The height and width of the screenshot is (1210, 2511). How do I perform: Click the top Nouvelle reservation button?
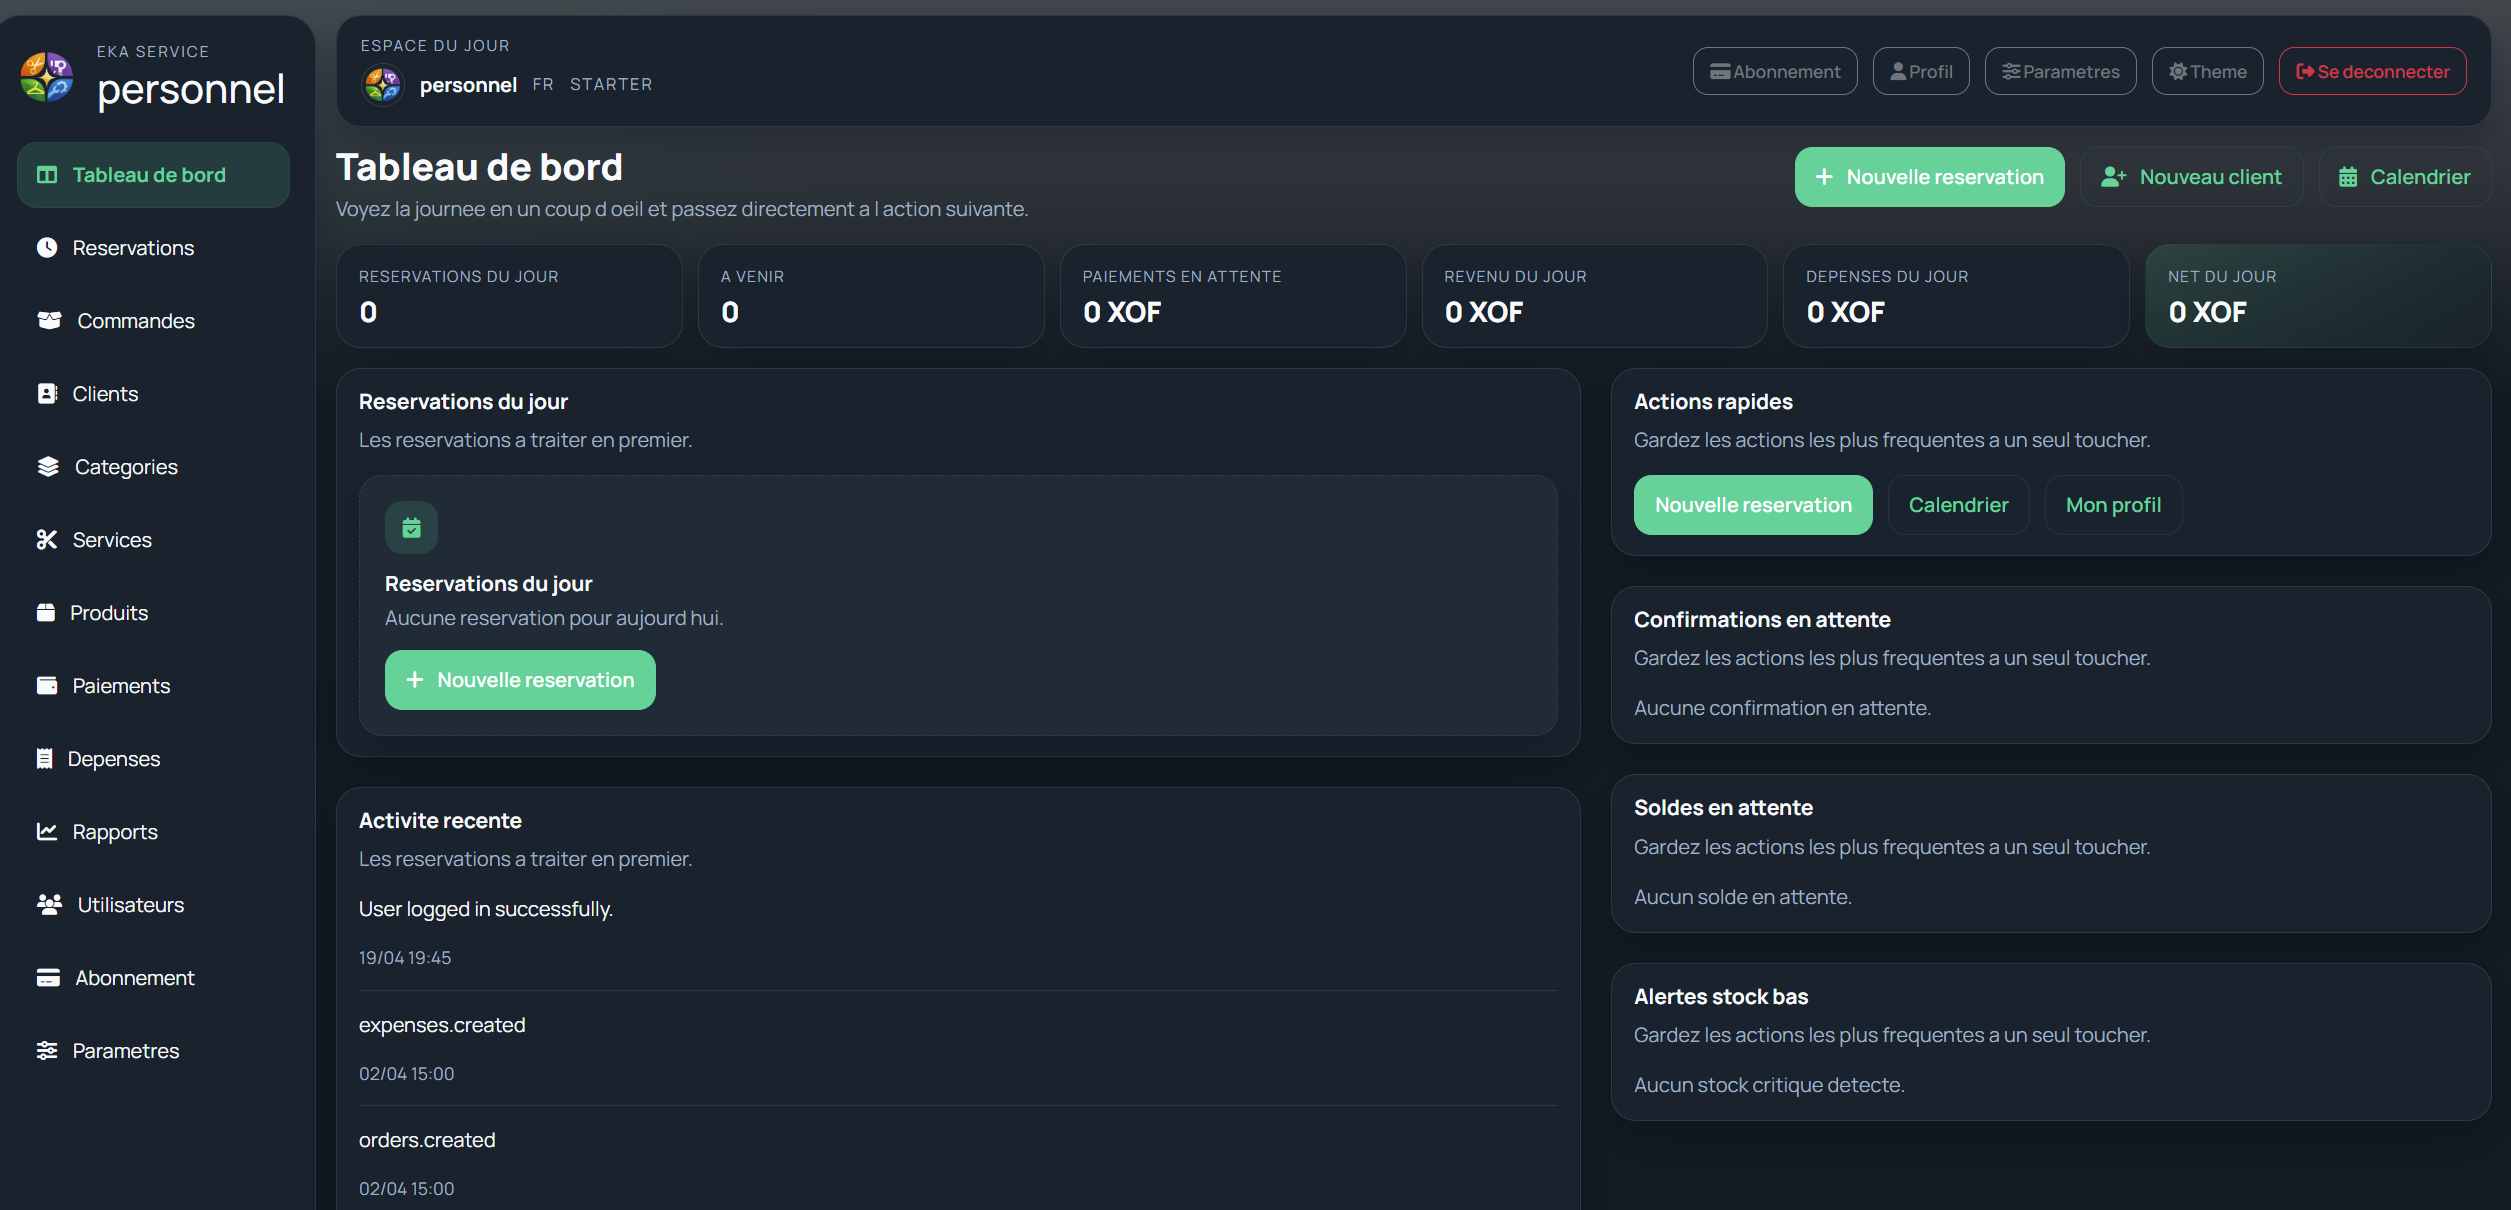coord(1929,177)
